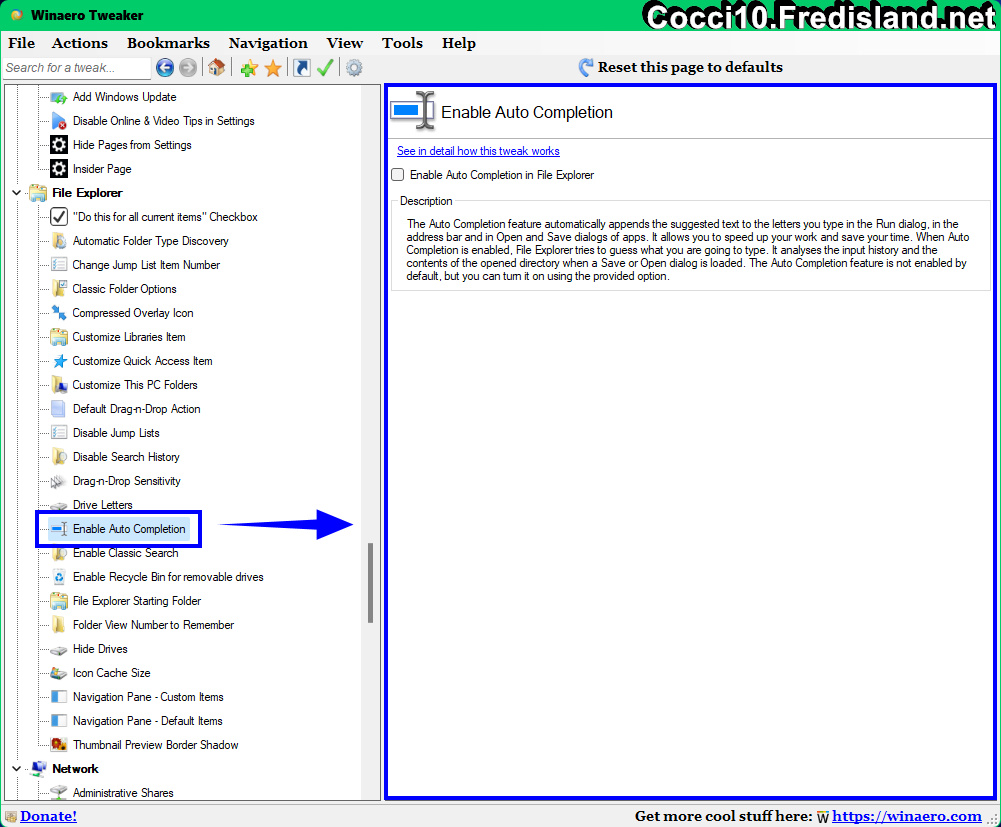Screen dimensions: 1001x827
Task: Select Classic Folder Options item
Action: point(124,289)
